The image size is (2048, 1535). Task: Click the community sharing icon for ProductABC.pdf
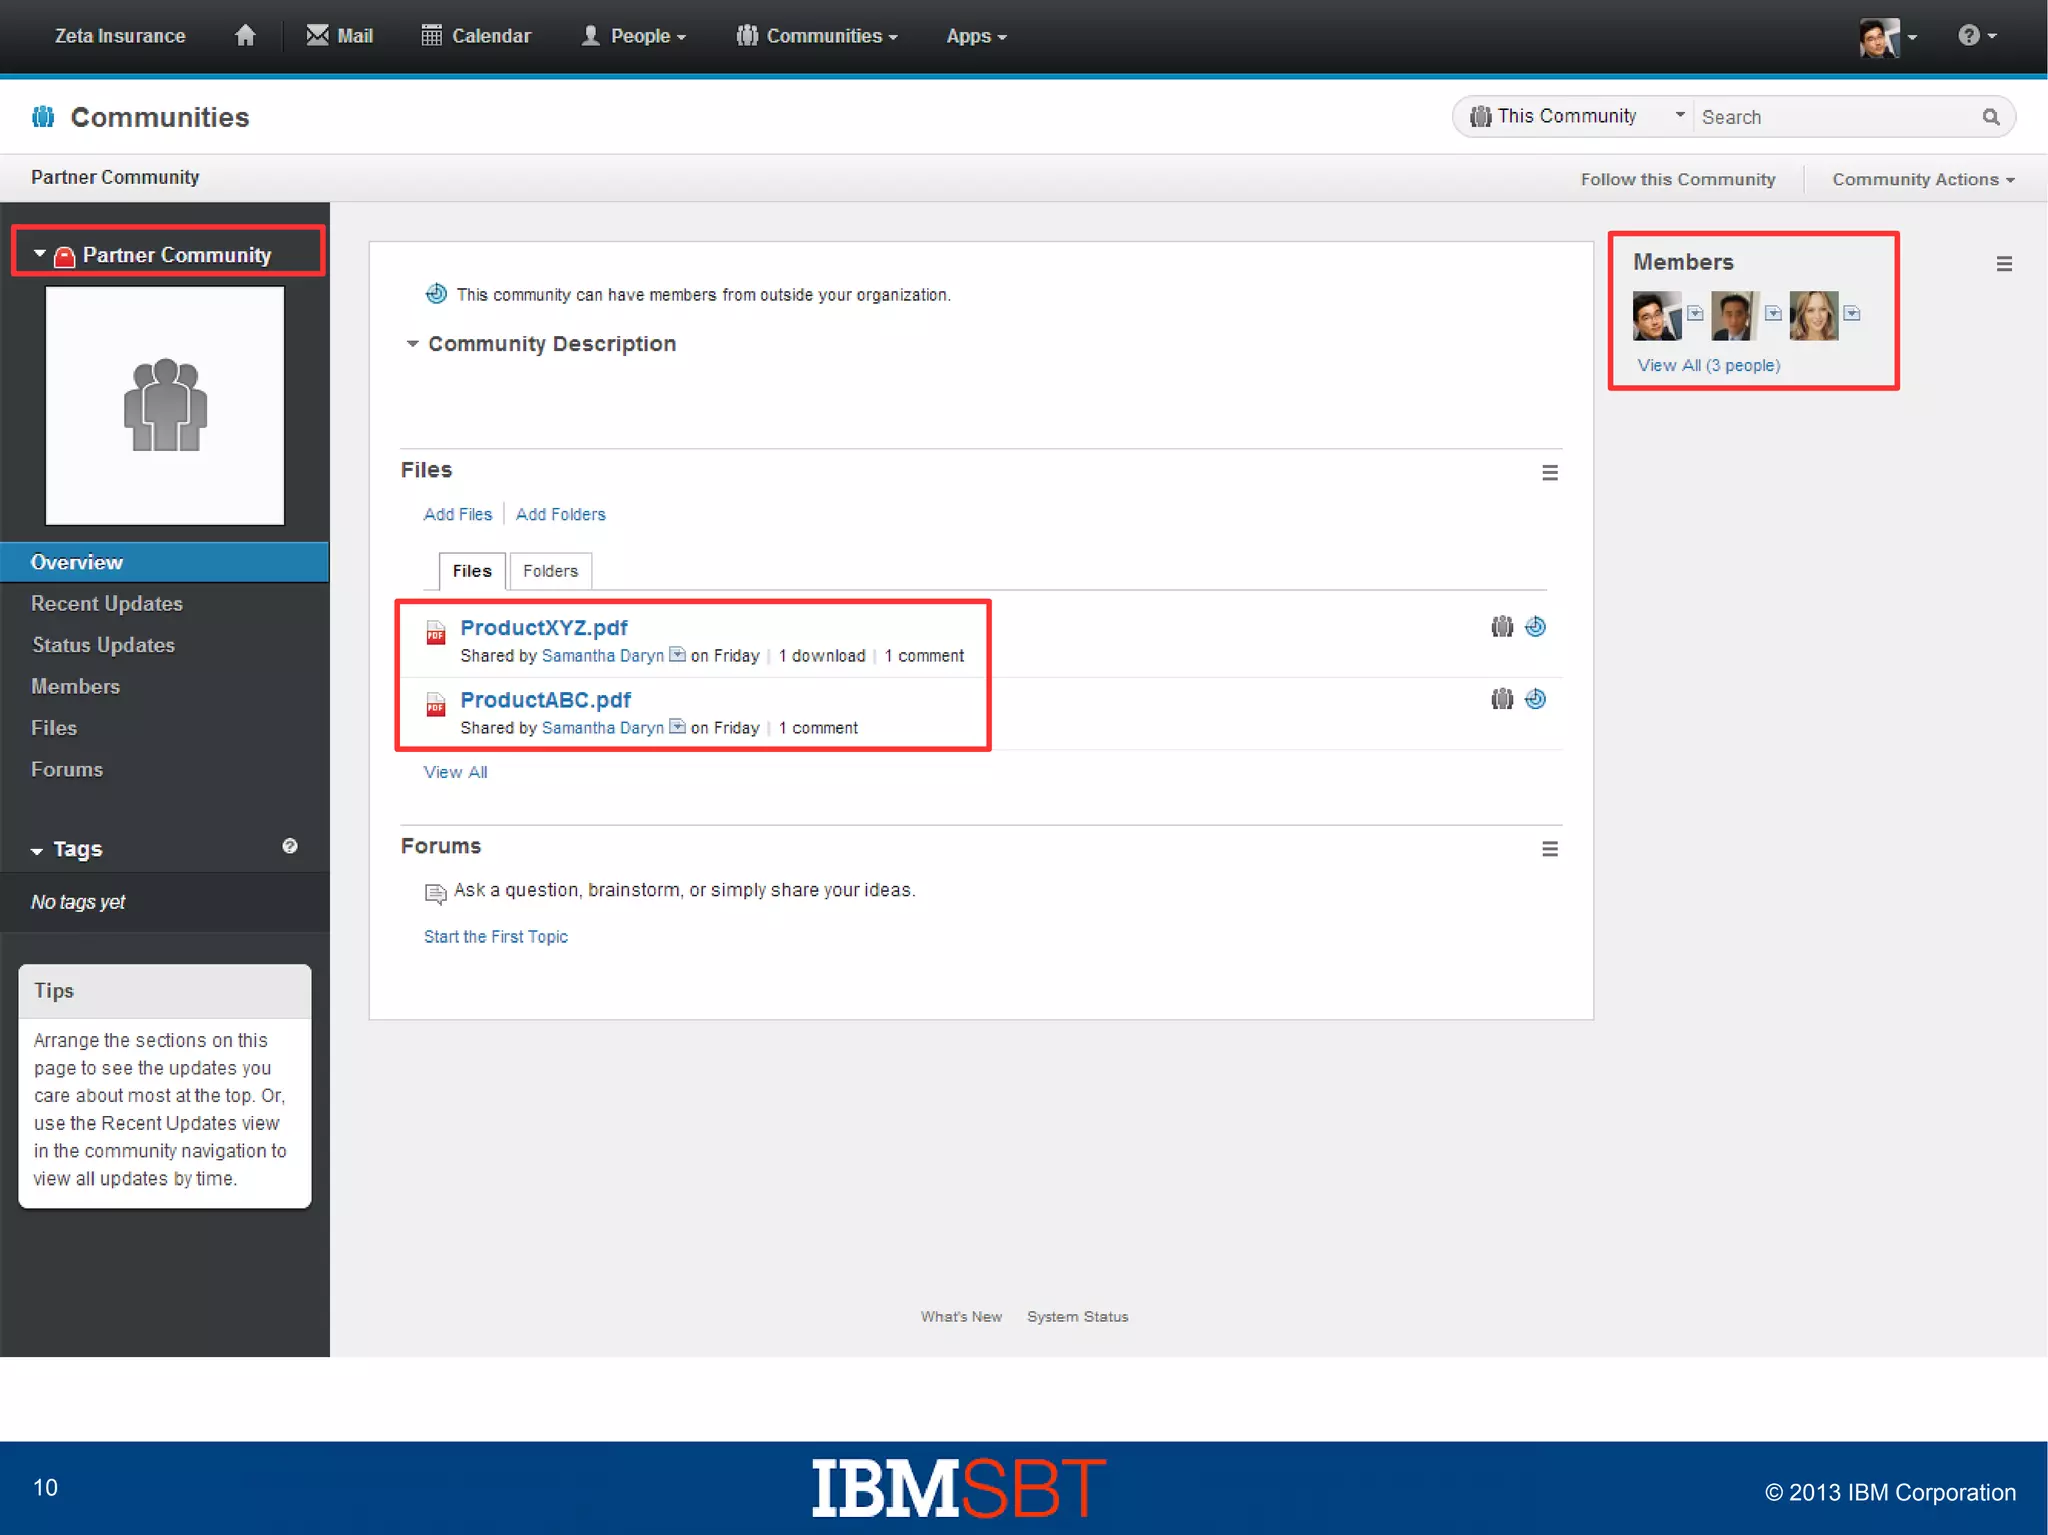pos(1502,698)
